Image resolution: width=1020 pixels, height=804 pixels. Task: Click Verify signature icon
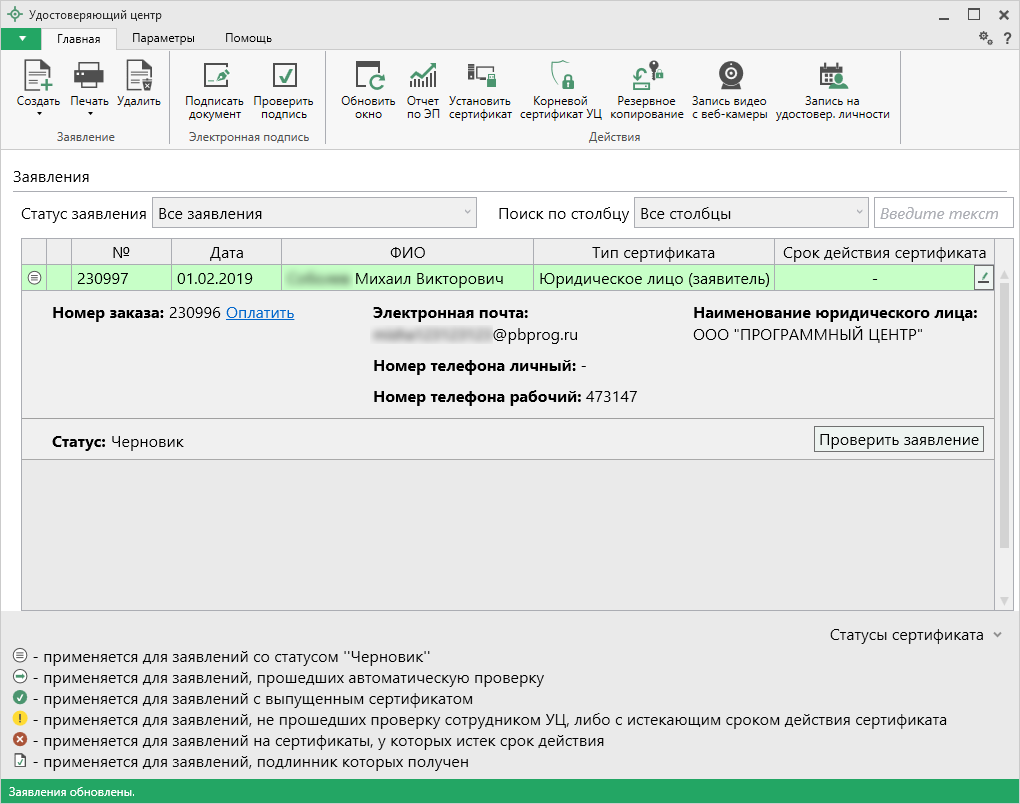tap(283, 77)
